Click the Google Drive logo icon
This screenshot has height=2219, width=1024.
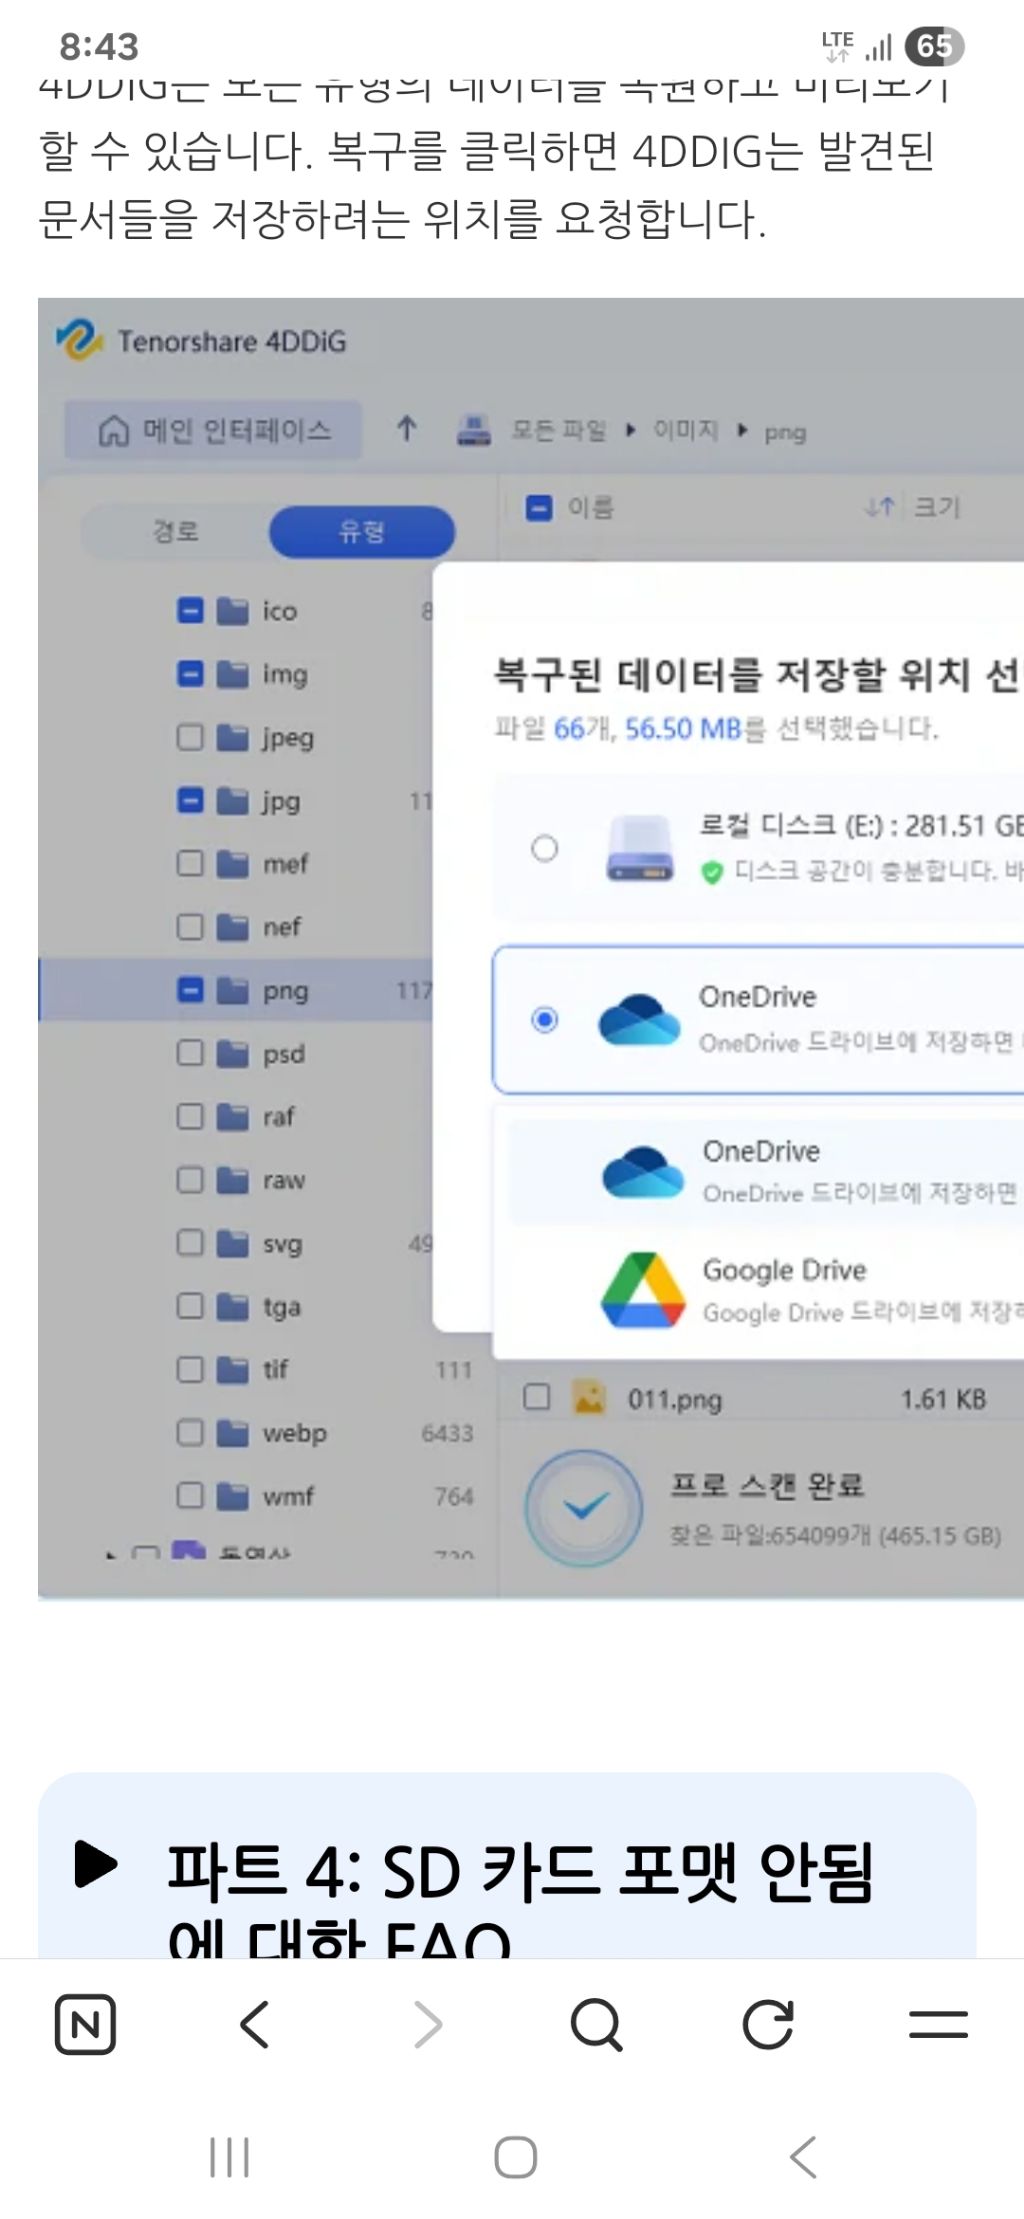pos(643,1290)
